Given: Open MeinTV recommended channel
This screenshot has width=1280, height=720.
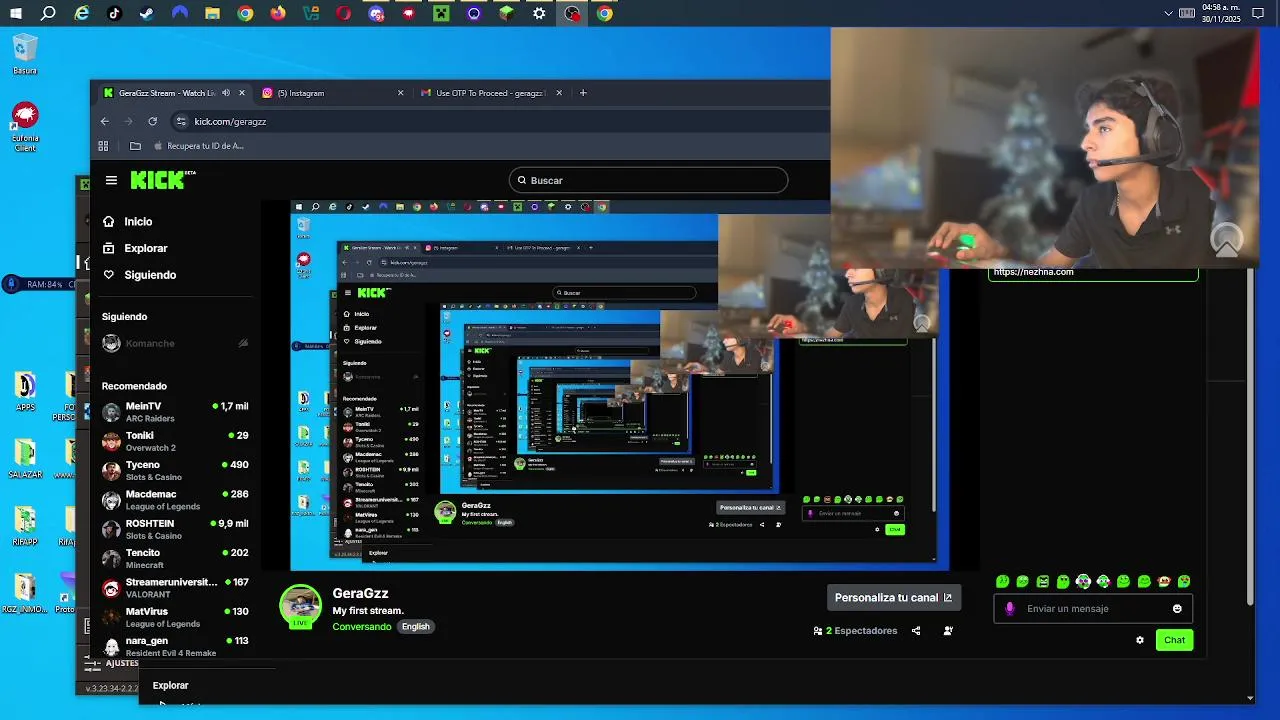Looking at the screenshot, I should click(x=175, y=412).
